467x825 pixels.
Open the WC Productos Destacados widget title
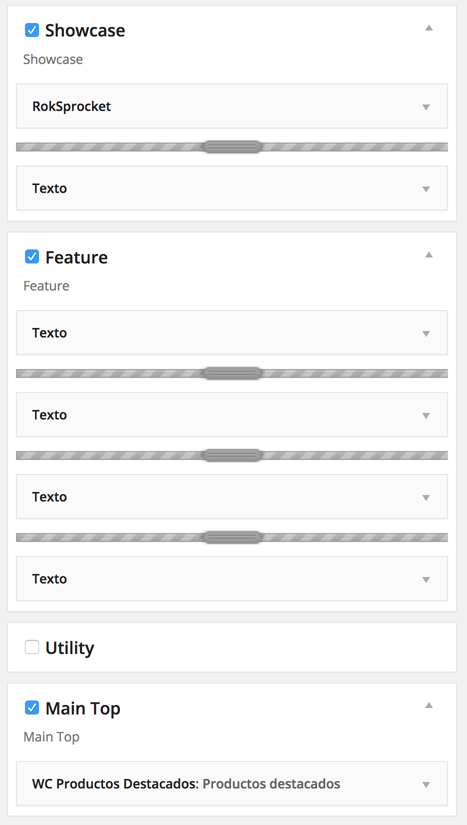(114, 783)
